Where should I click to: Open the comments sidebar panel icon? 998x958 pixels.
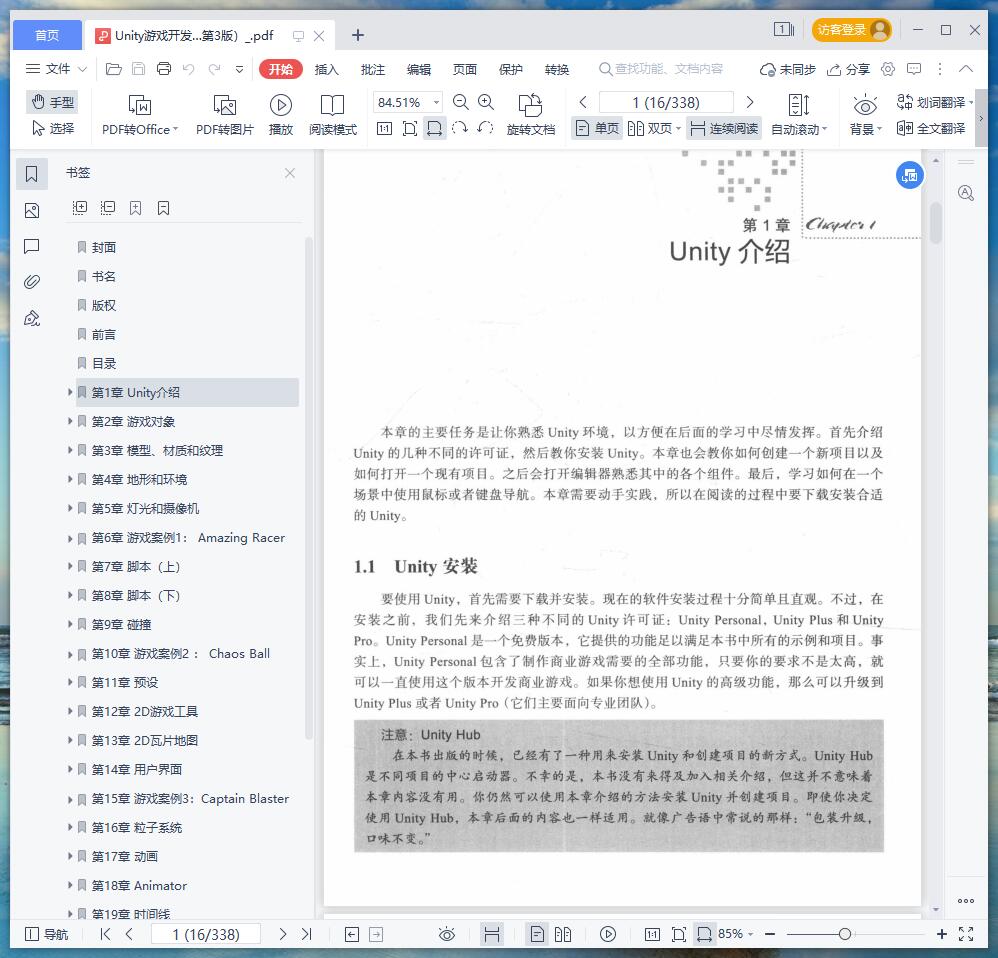click(32, 246)
